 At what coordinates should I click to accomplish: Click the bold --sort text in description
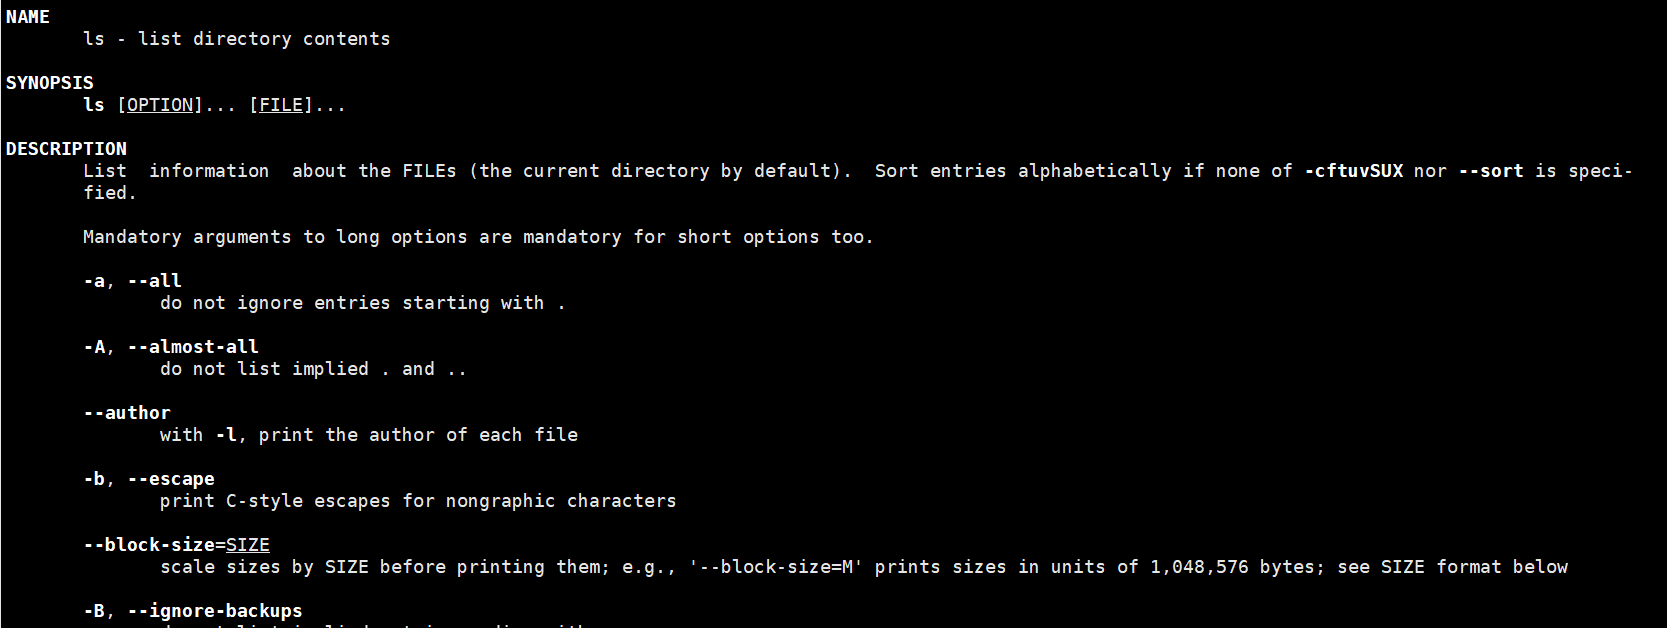(1491, 171)
